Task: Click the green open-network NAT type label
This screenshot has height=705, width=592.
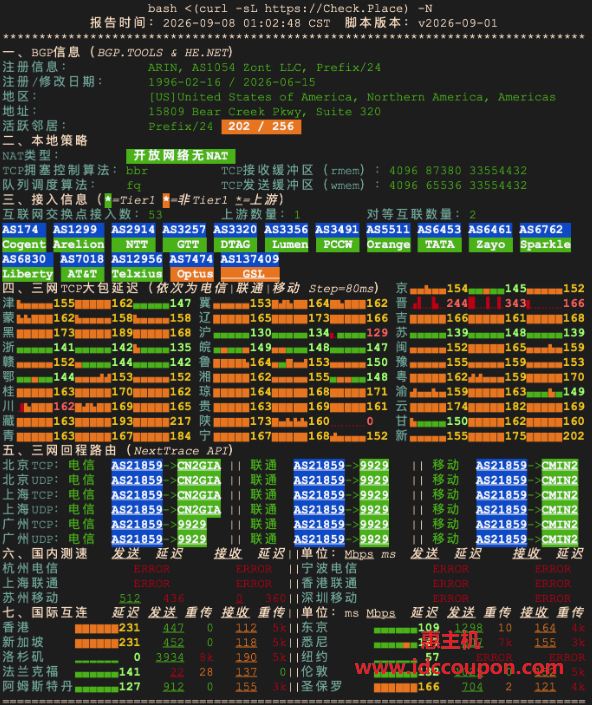Action: click(181, 156)
